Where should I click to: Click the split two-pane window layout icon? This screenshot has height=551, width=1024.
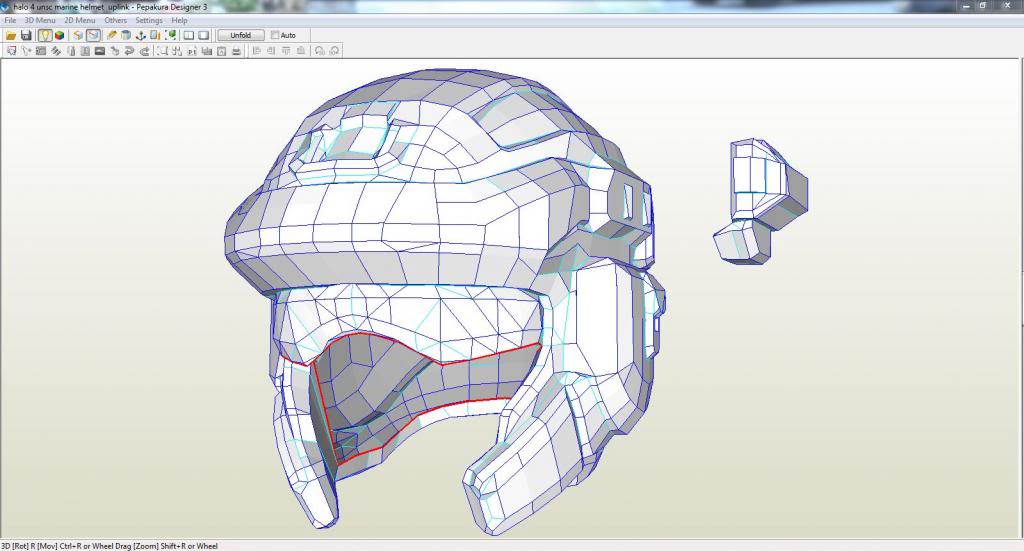pos(188,35)
